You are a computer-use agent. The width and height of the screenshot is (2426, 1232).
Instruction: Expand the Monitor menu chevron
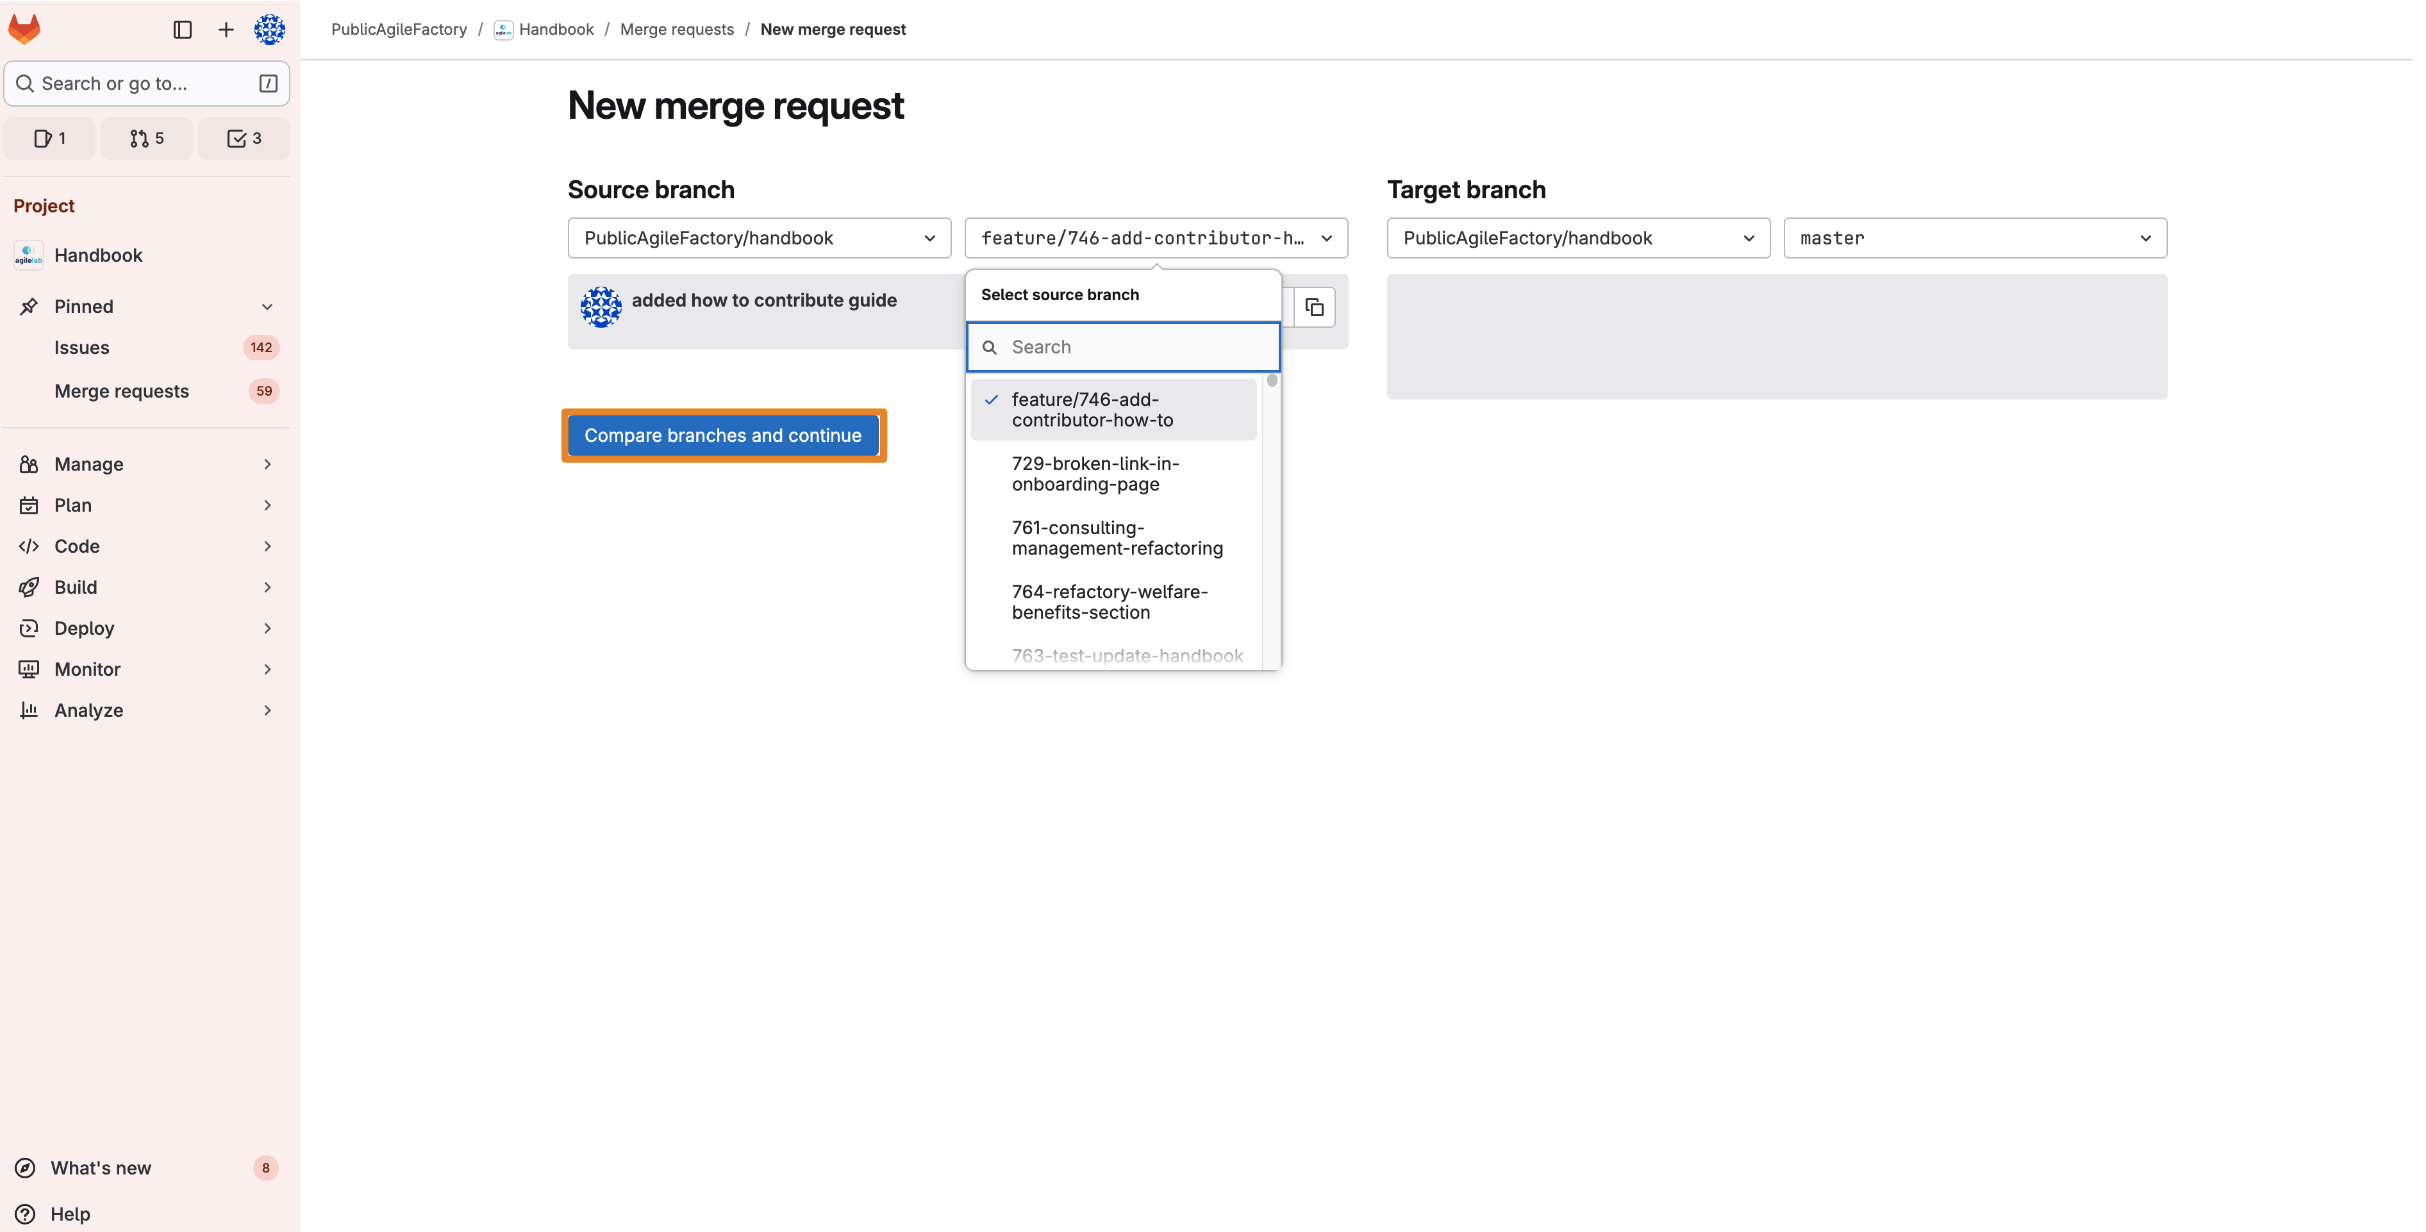(x=267, y=669)
